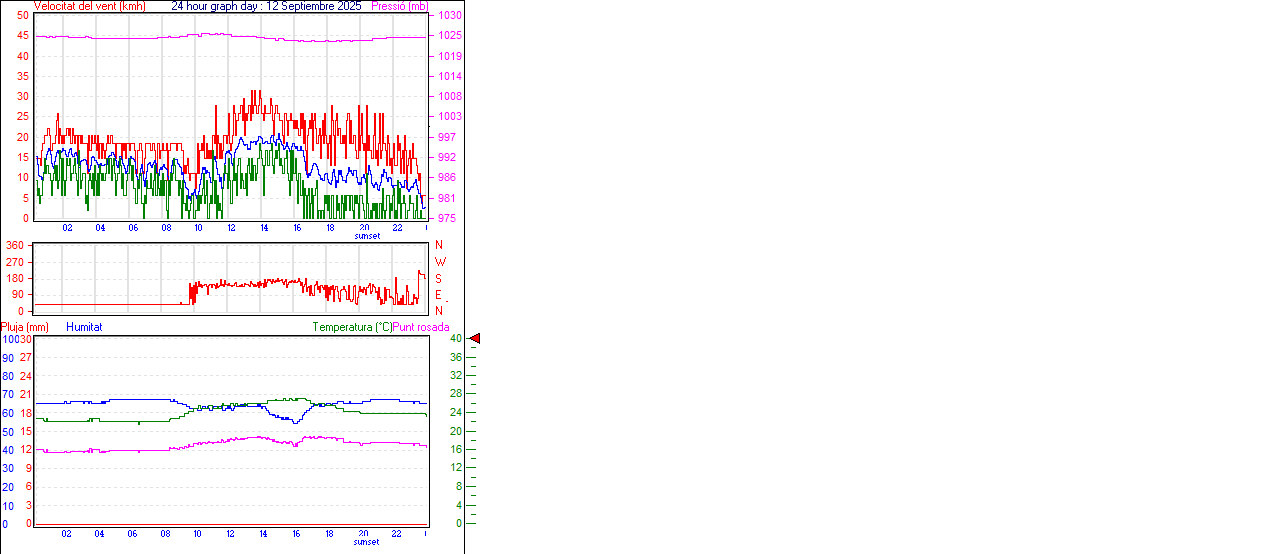Click the 'Velocitat del vent (kmh)' label
Image resolution: width=1280 pixels, height=554 pixels.
click(x=89, y=6)
